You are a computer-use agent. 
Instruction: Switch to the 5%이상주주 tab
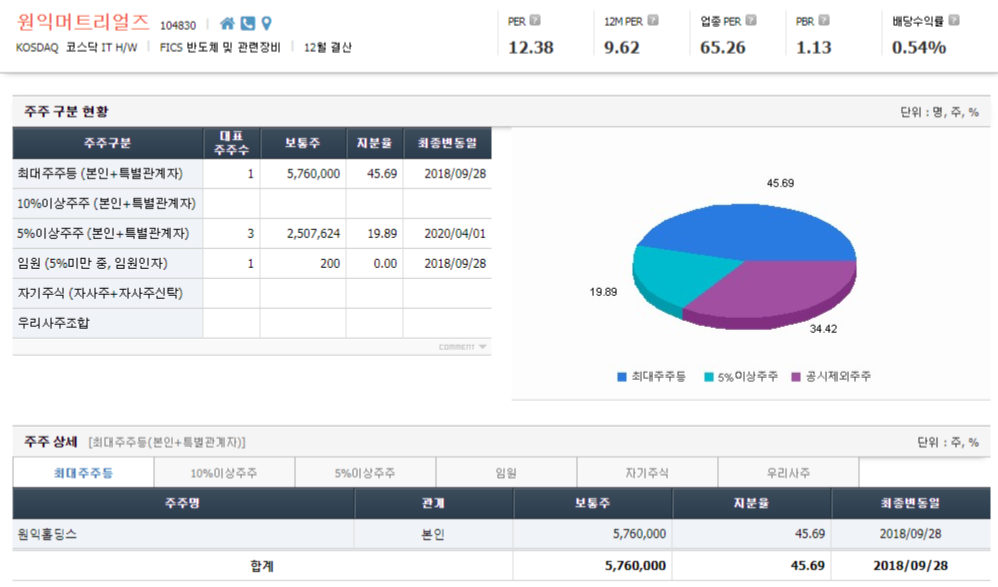tap(365, 472)
